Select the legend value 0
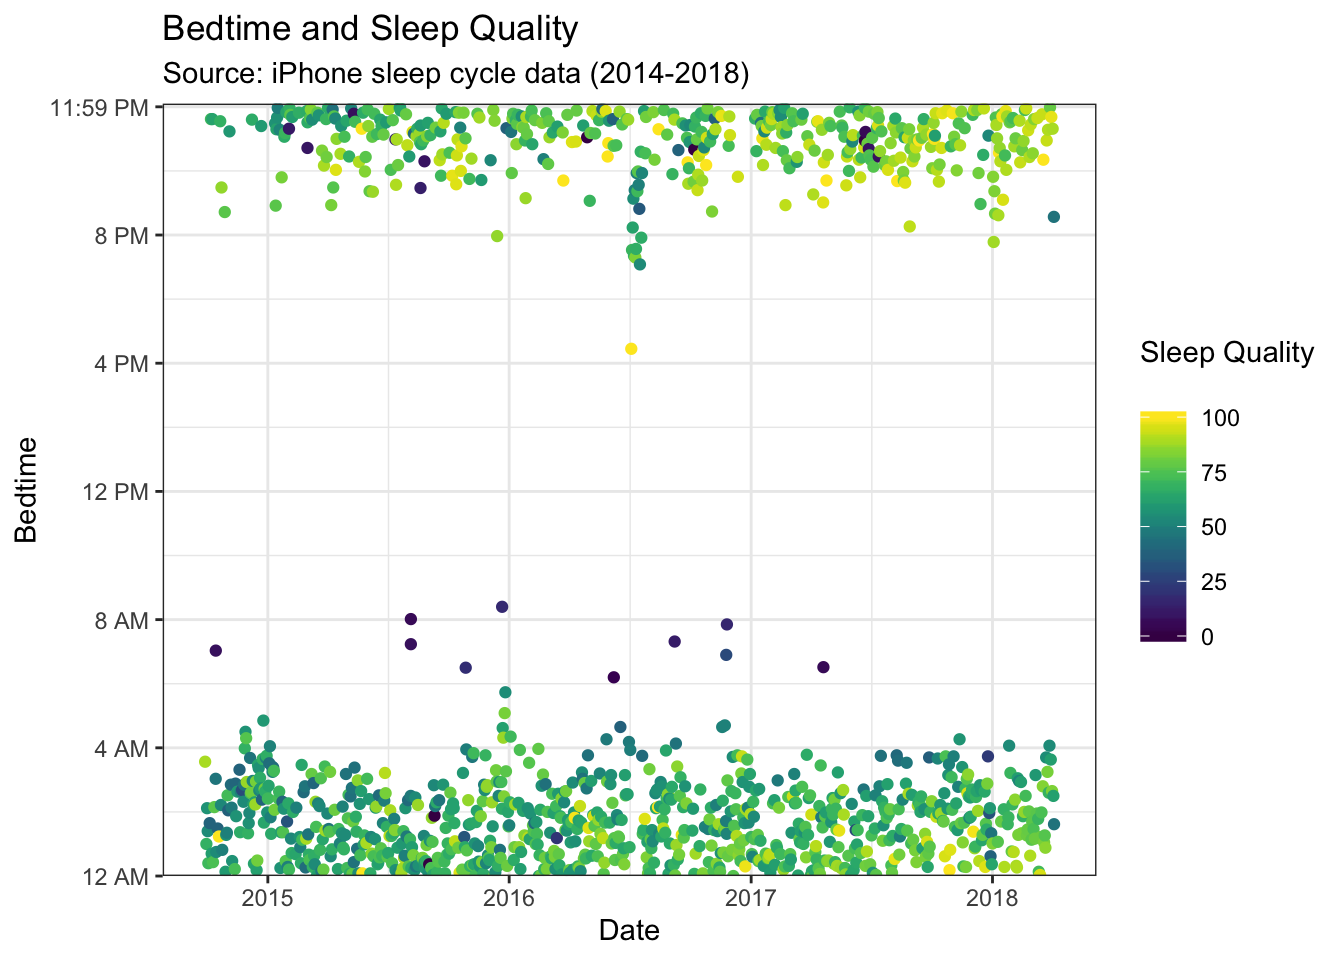The width and height of the screenshot is (1344, 960). 1207,637
